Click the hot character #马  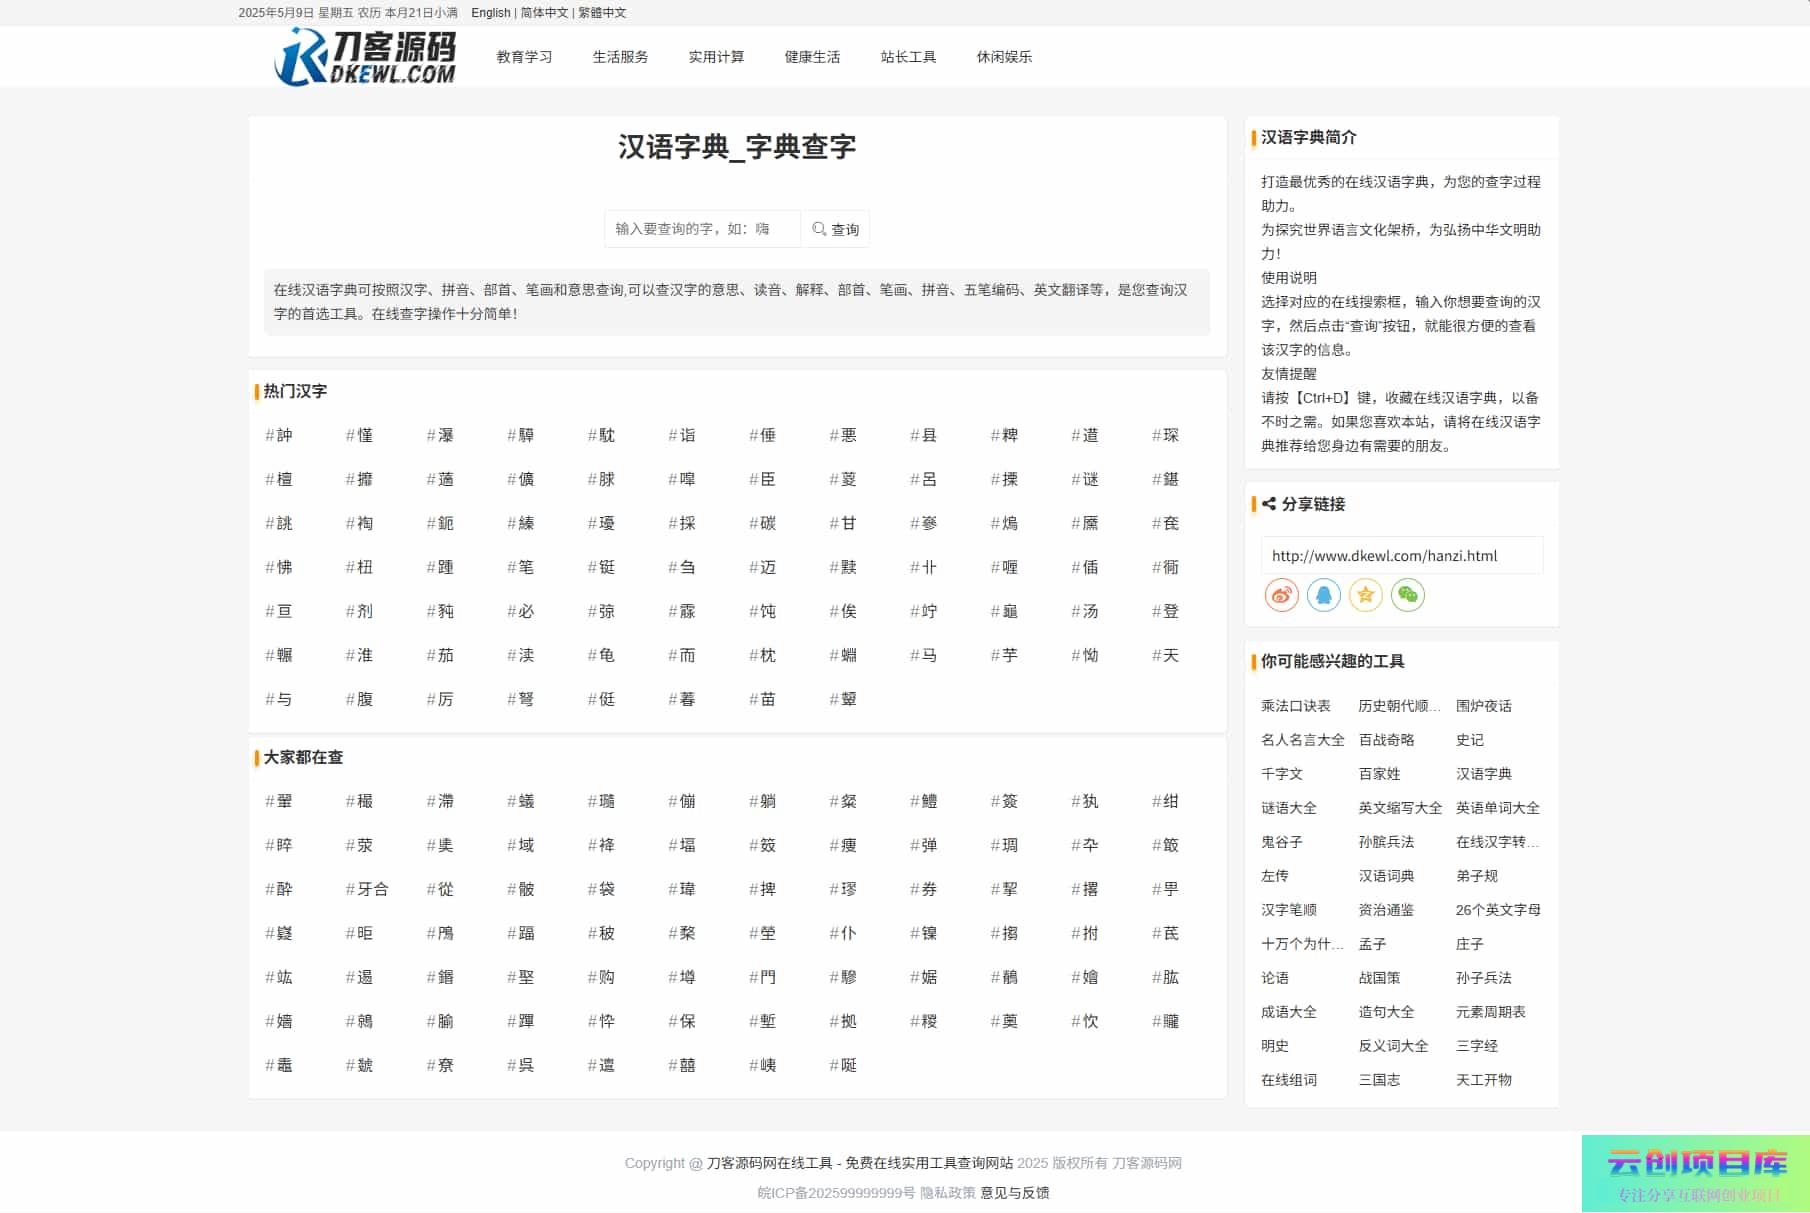pos(924,656)
